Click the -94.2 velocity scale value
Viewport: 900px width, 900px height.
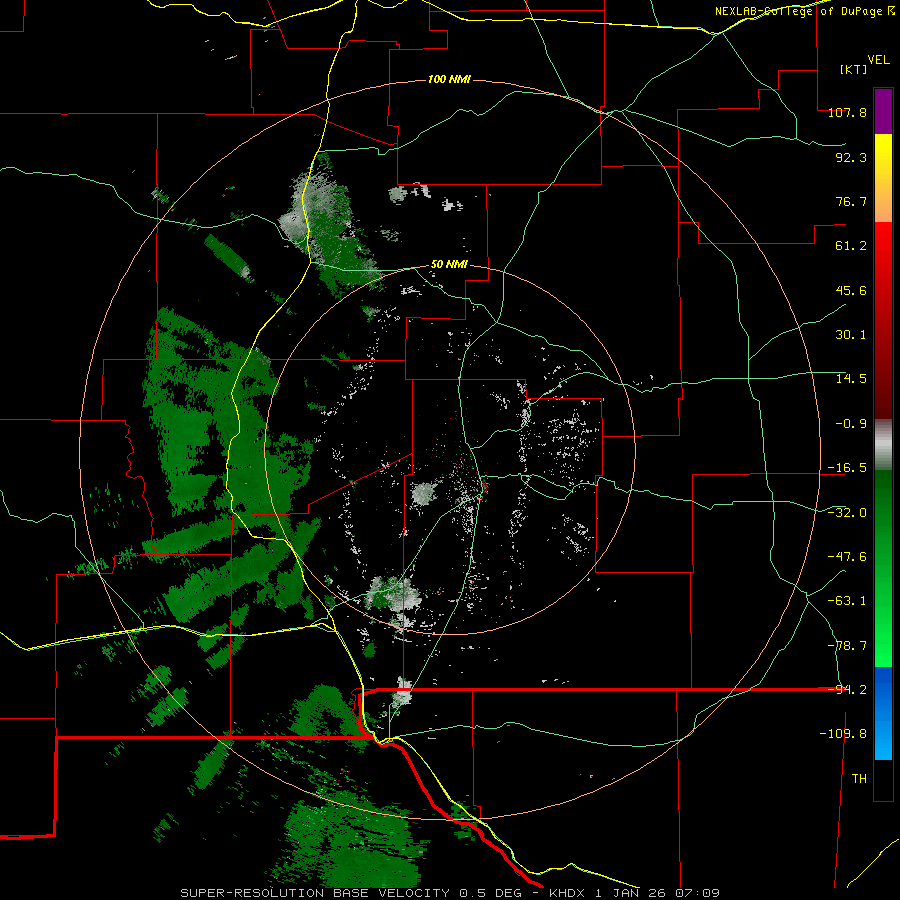pyautogui.click(x=847, y=690)
